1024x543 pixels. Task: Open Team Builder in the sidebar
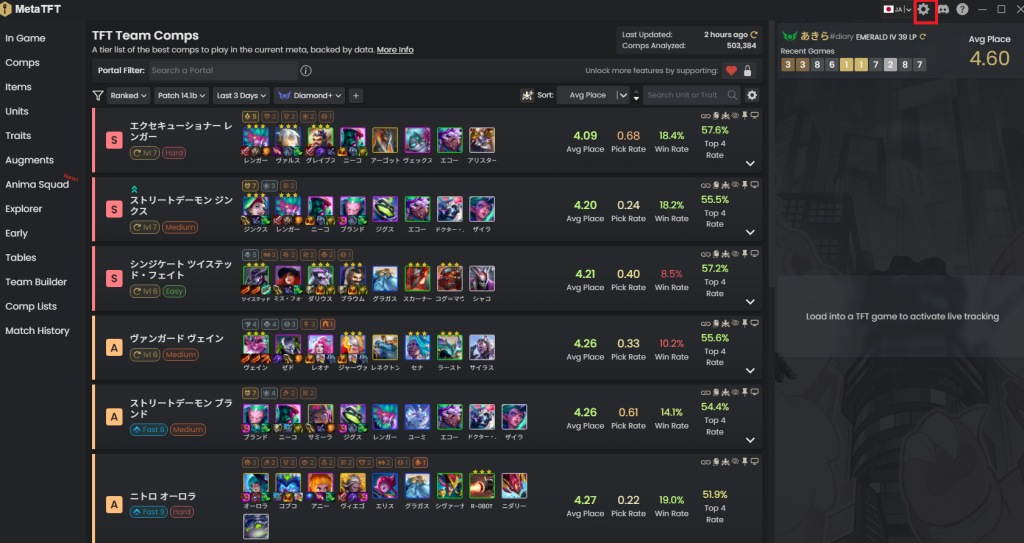[x=36, y=282]
